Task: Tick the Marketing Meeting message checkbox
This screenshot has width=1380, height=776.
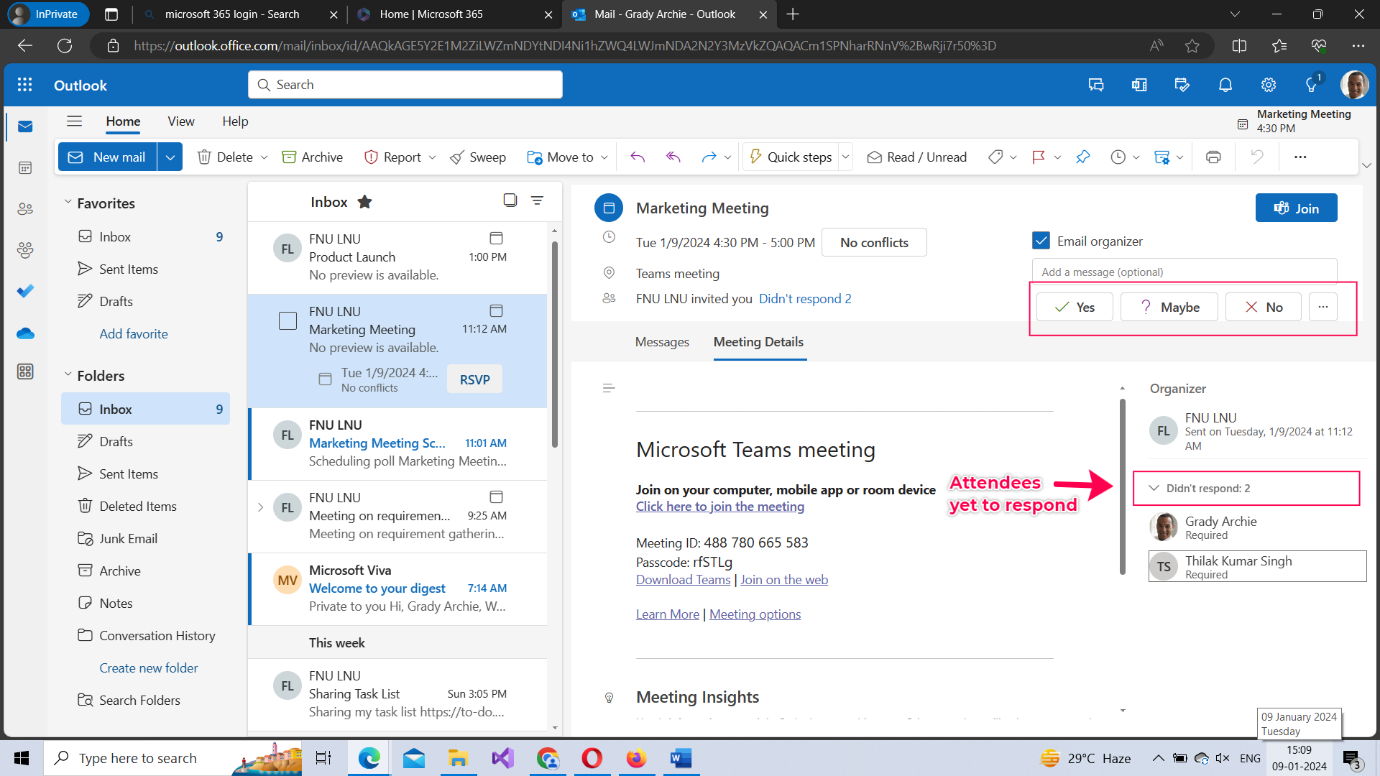Action: (x=288, y=321)
